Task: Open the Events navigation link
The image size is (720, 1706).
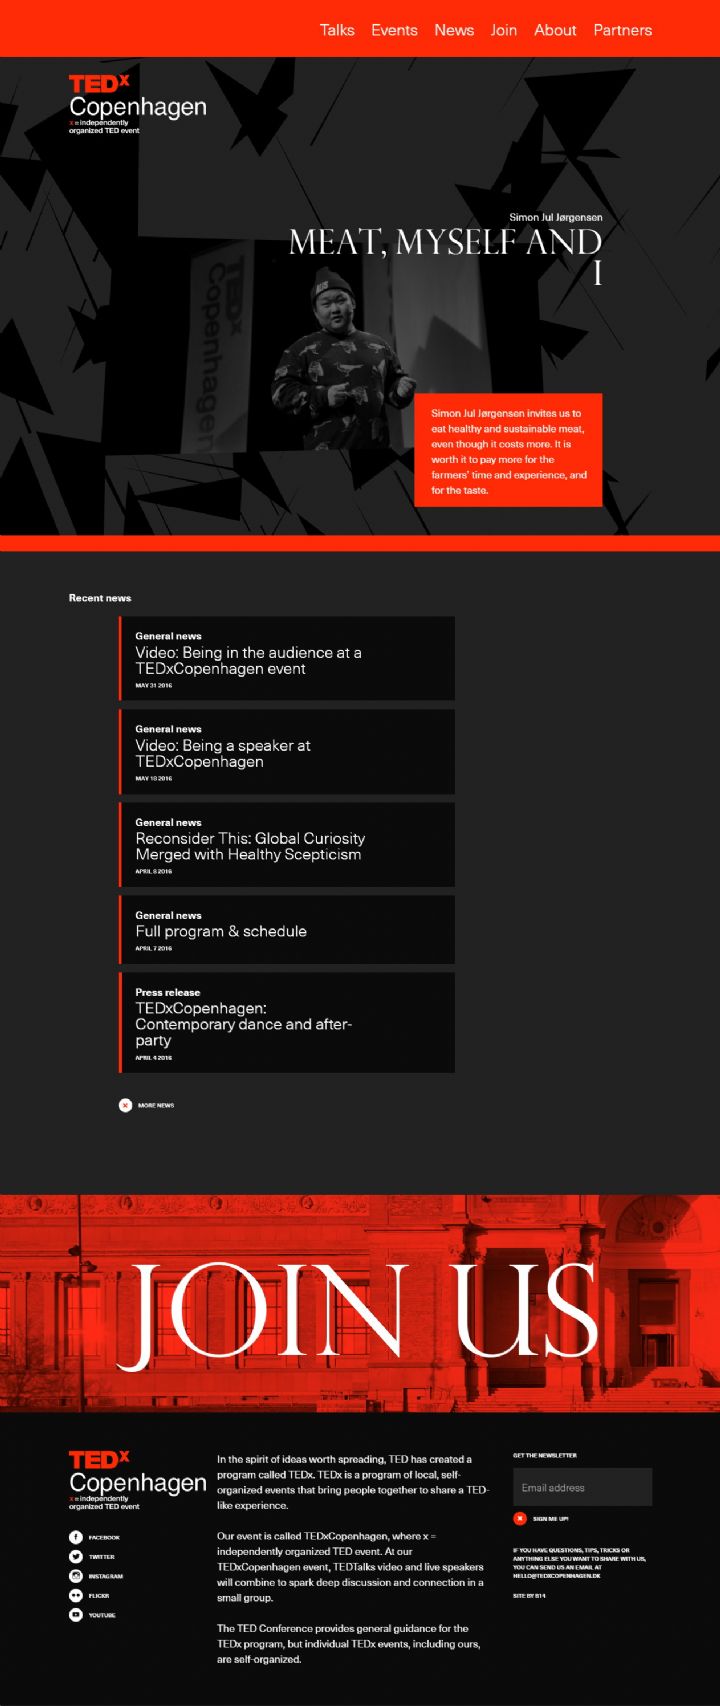Action: (x=394, y=30)
